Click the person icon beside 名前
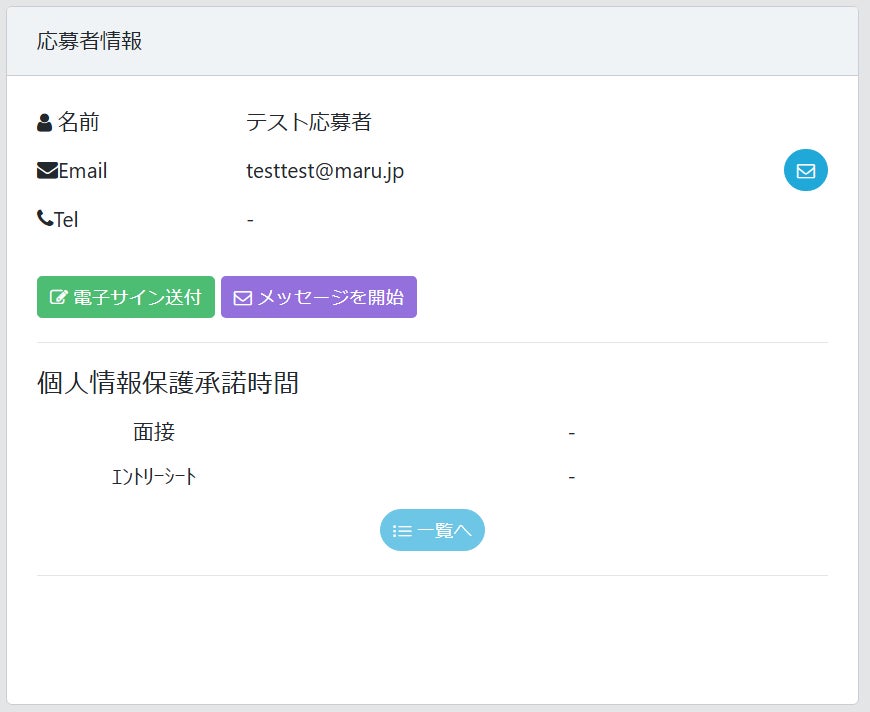The width and height of the screenshot is (870, 712). pyautogui.click(x=45, y=123)
